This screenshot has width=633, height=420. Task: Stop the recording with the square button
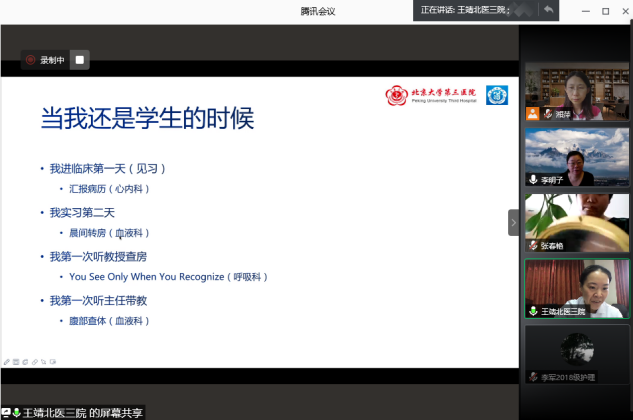[80, 60]
